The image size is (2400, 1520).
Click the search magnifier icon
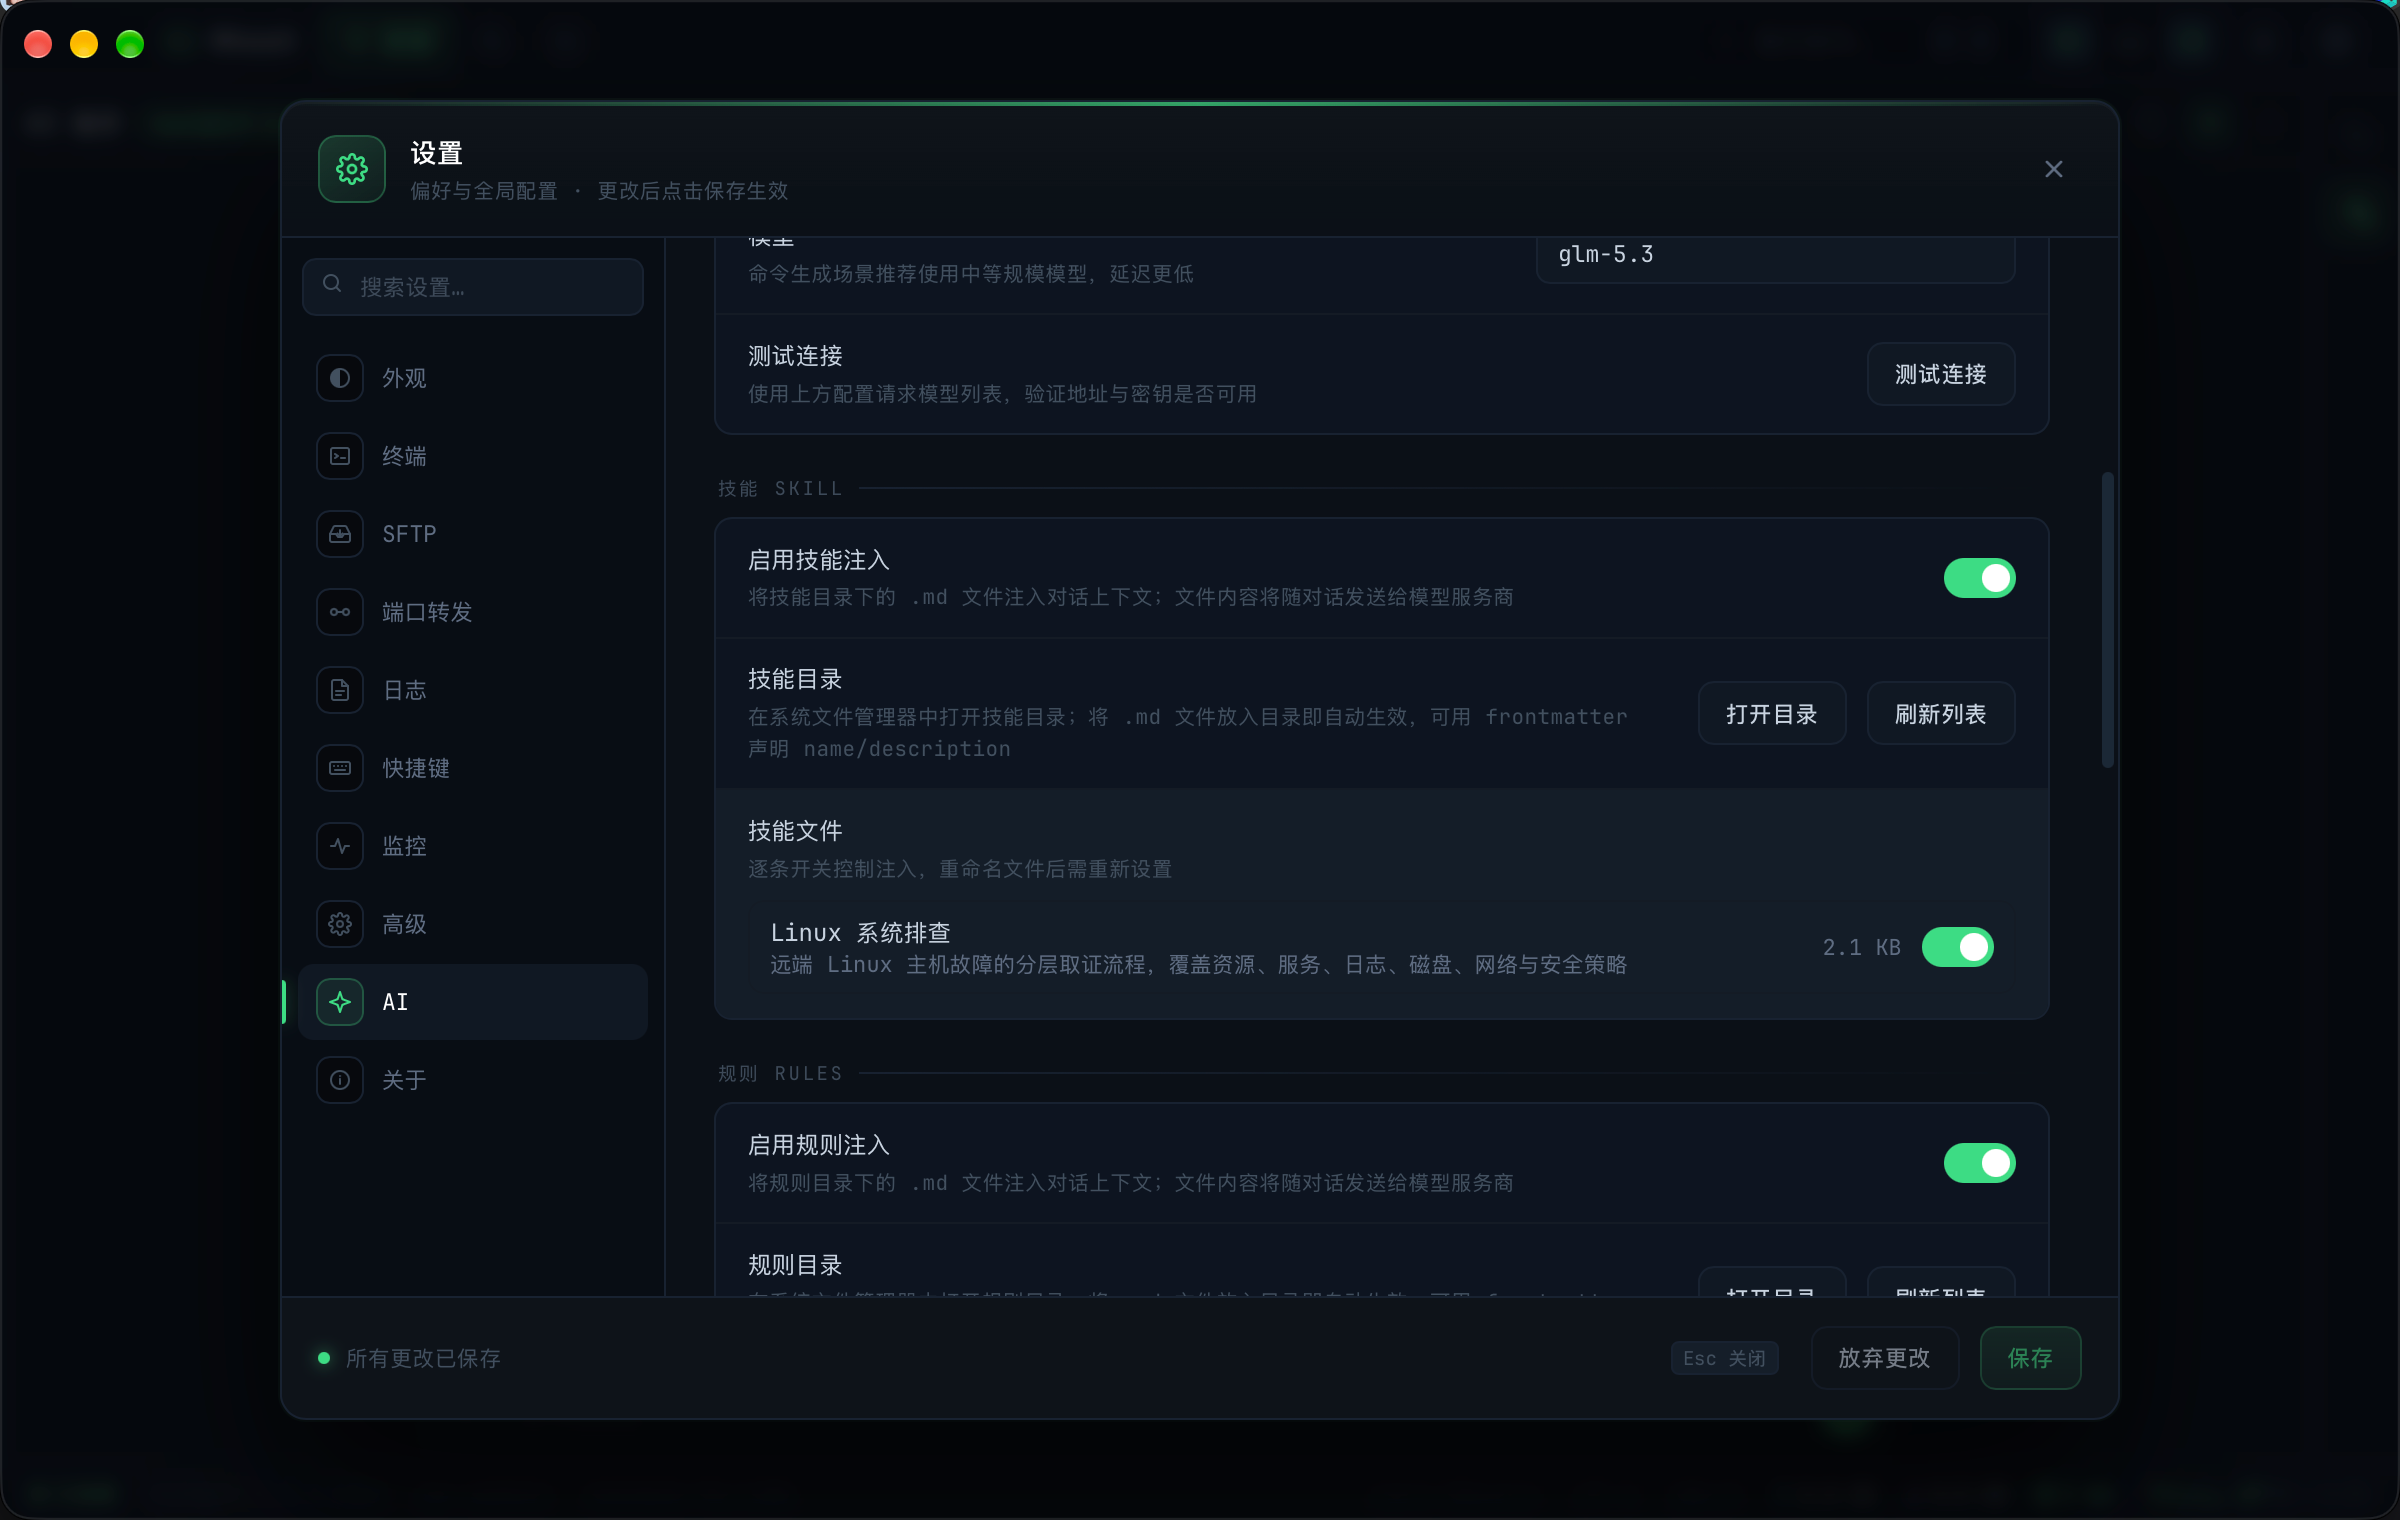tap(333, 285)
